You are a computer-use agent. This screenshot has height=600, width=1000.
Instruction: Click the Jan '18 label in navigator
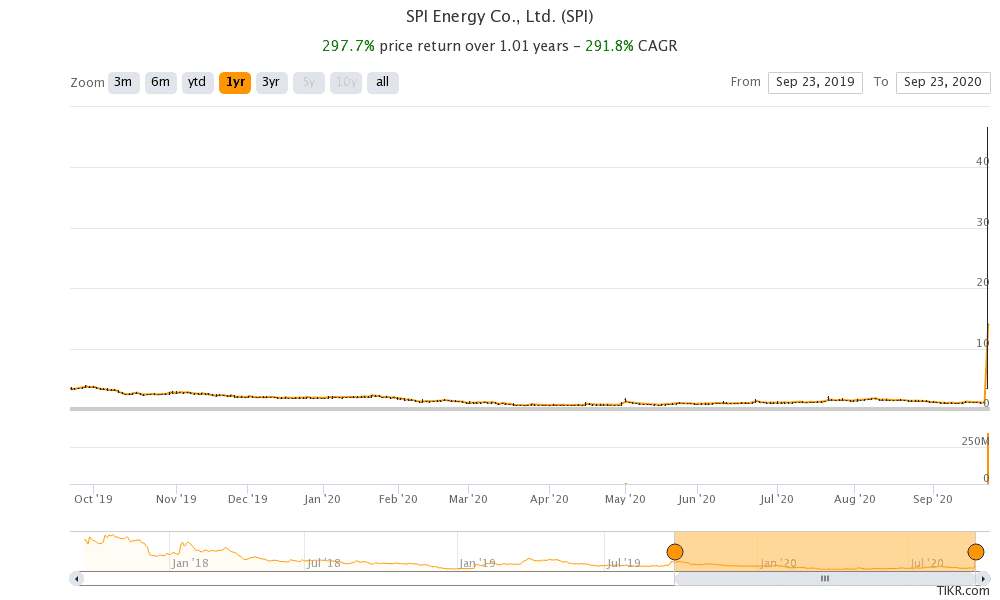(190, 563)
